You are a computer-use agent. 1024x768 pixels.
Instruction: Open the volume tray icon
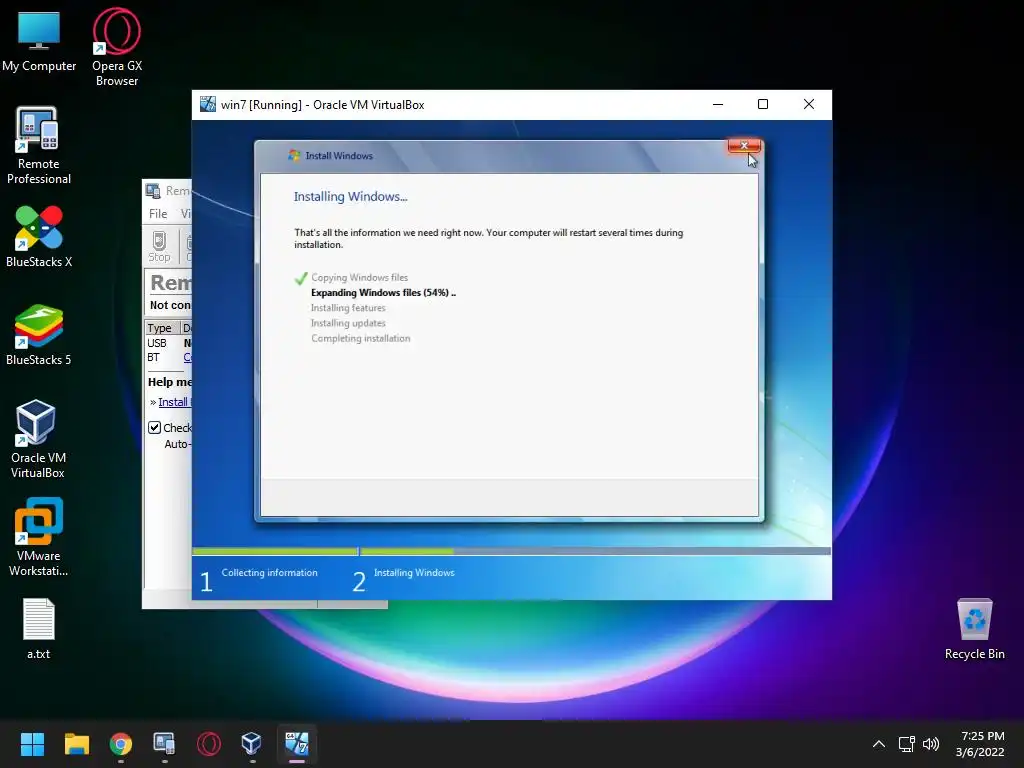pos(931,744)
